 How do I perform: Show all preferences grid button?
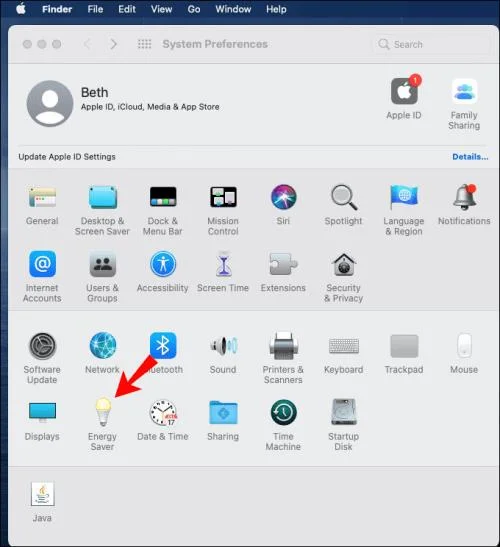[144, 44]
